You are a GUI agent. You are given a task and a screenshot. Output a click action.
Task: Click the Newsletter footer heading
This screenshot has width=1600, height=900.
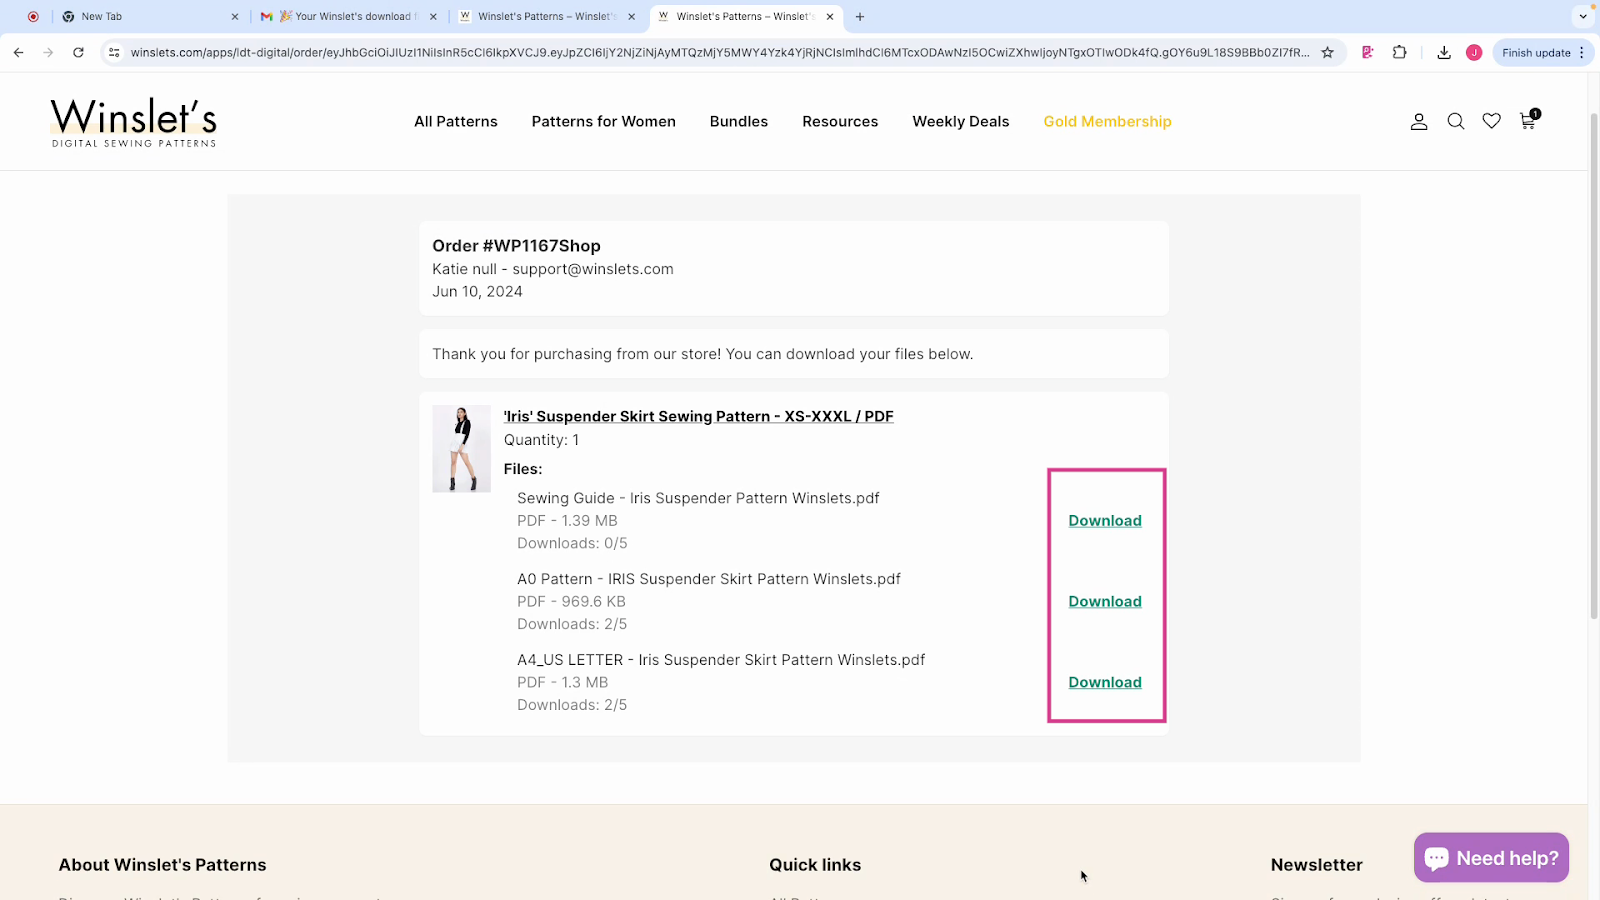point(1316,865)
